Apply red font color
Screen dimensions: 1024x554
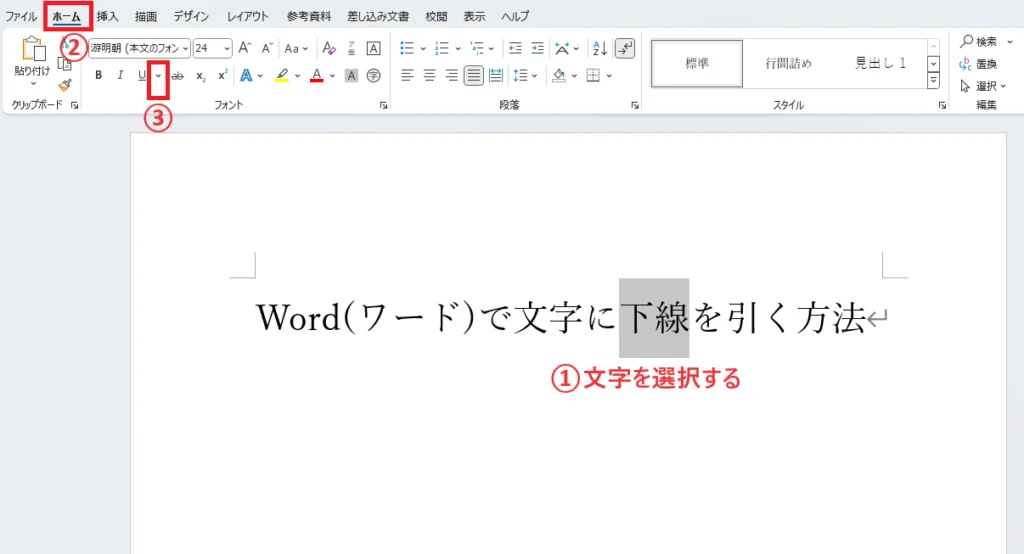click(x=317, y=76)
